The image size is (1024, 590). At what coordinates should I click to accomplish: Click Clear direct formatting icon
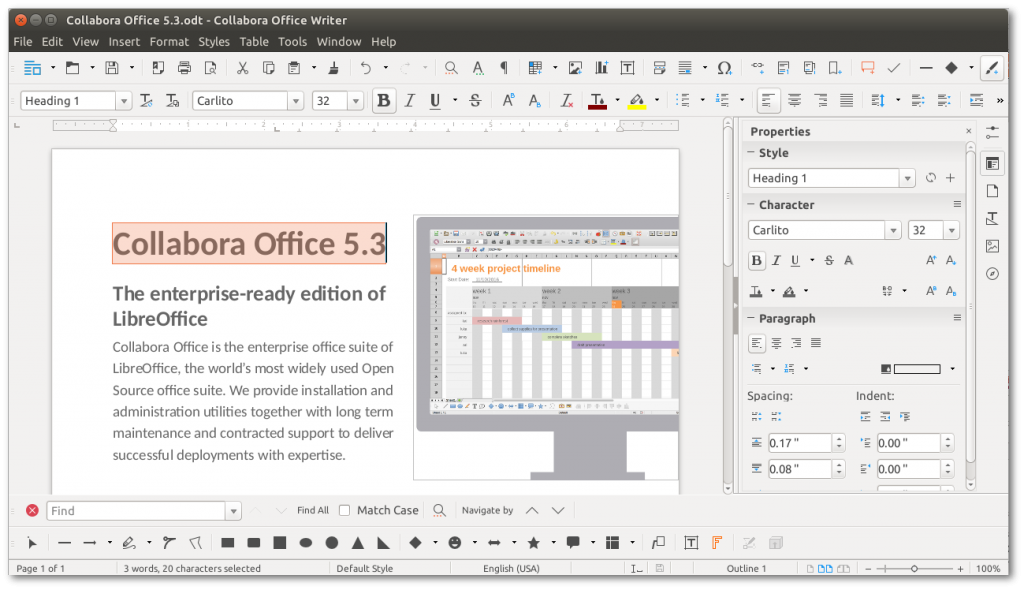(566, 101)
